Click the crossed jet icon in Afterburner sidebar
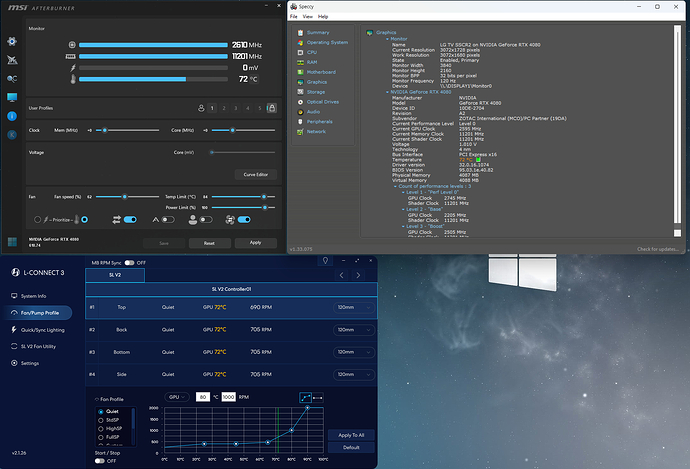 point(12,60)
